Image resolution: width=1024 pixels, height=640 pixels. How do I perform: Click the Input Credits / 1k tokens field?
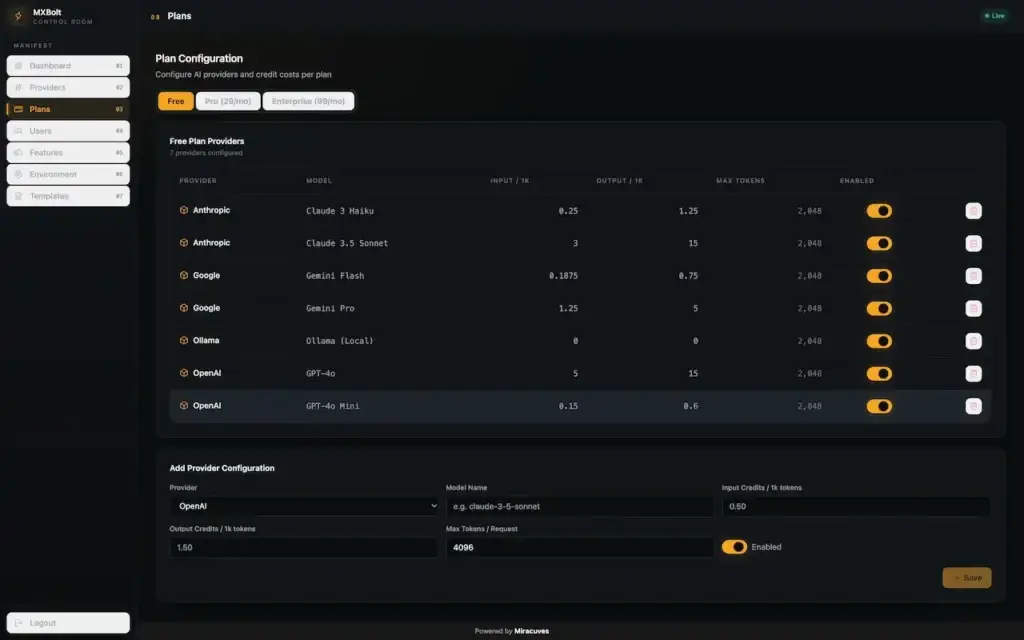856,506
